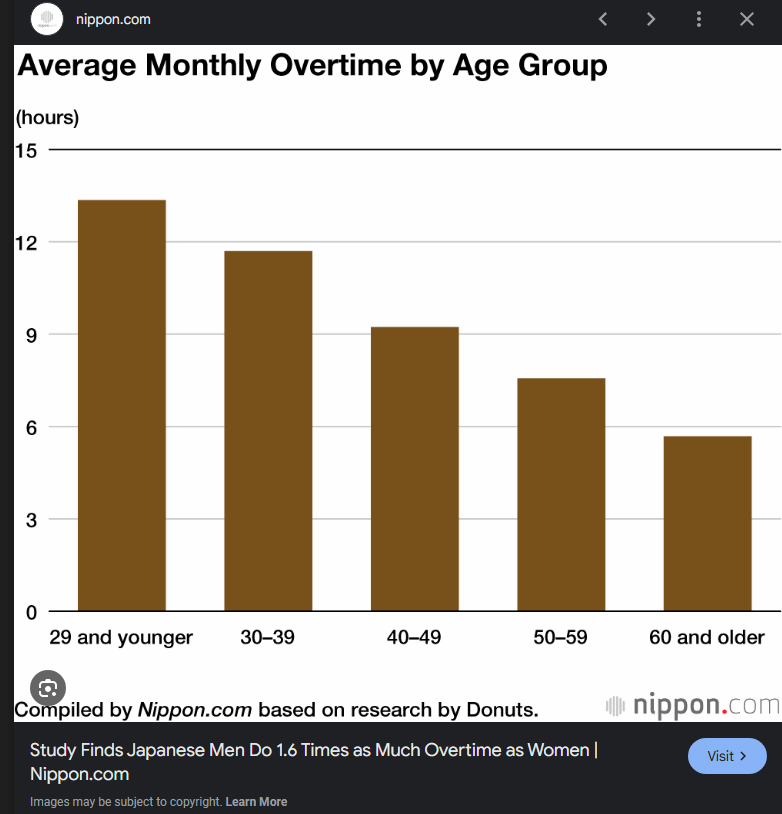The image size is (782, 814).
Task: Click the 50–59 age group bar
Action: (x=561, y=494)
